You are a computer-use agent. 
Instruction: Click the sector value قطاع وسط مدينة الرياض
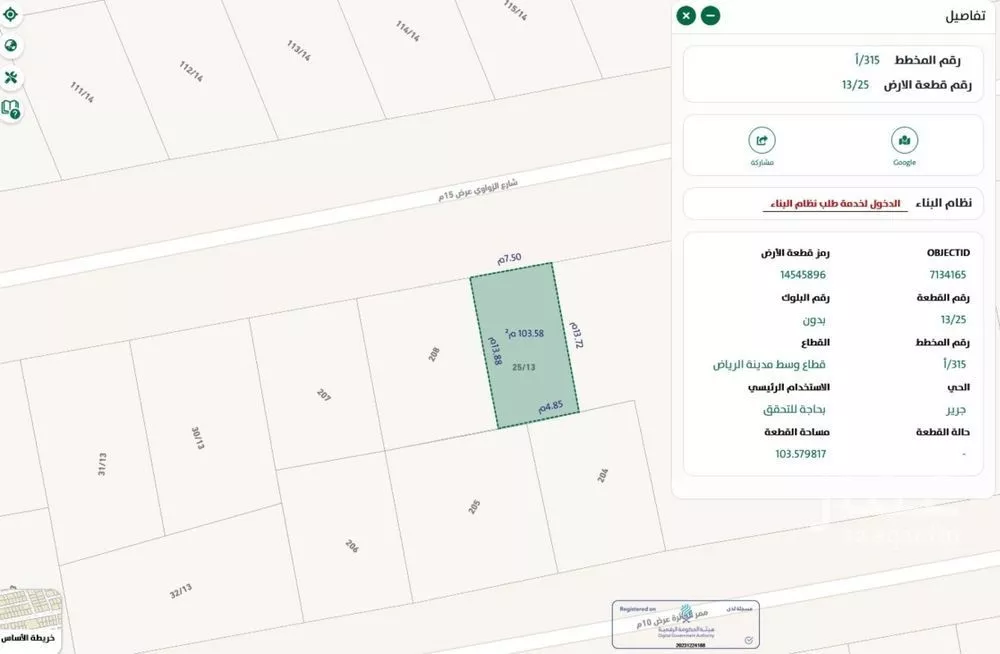click(x=769, y=364)
